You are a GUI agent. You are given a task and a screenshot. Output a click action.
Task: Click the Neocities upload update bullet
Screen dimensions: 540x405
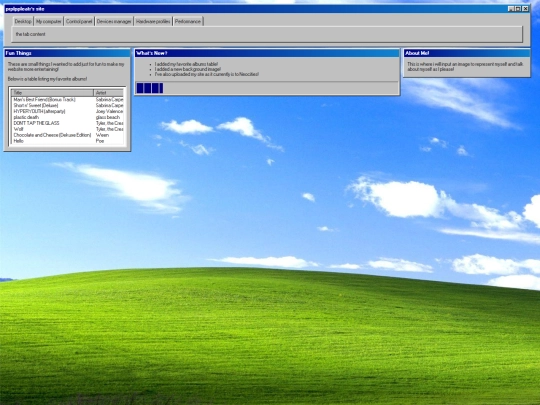207,74
